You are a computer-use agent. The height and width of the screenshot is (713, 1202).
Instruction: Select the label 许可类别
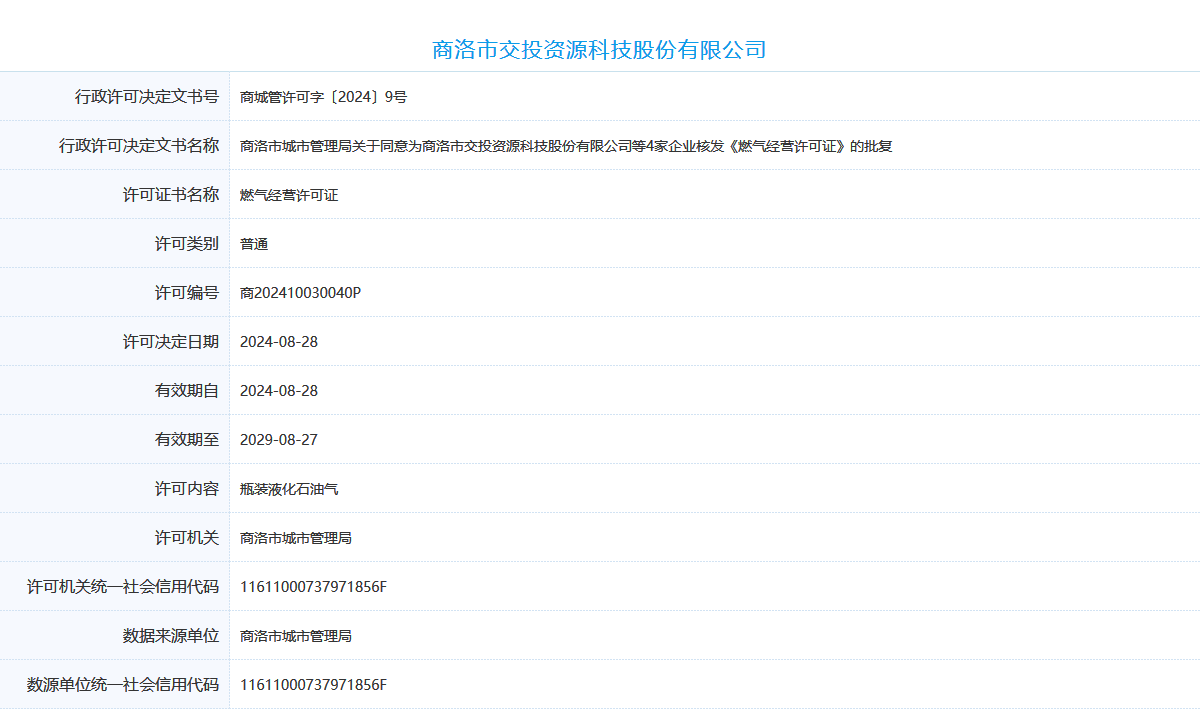(187, 244)
